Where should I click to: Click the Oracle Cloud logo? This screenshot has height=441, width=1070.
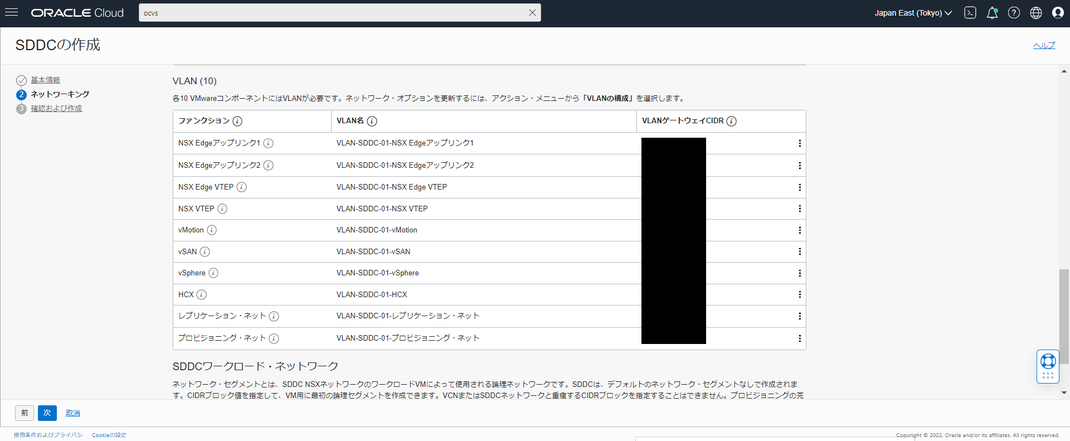(77, 13)
